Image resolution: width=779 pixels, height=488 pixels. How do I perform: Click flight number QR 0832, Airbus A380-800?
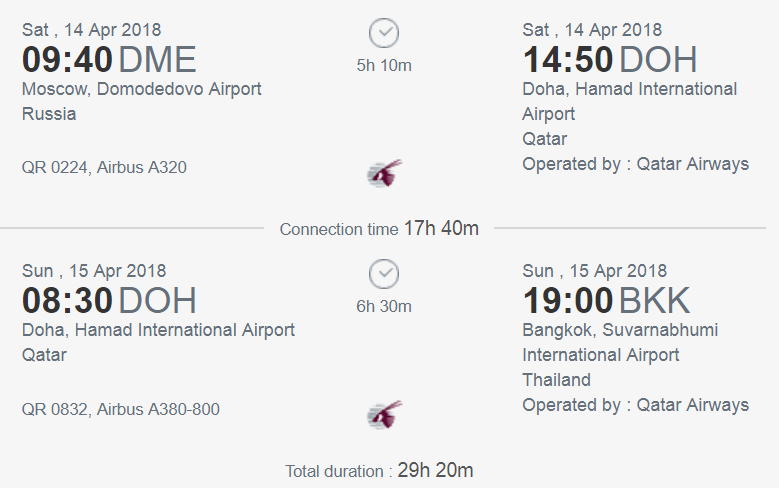[121, 409]
